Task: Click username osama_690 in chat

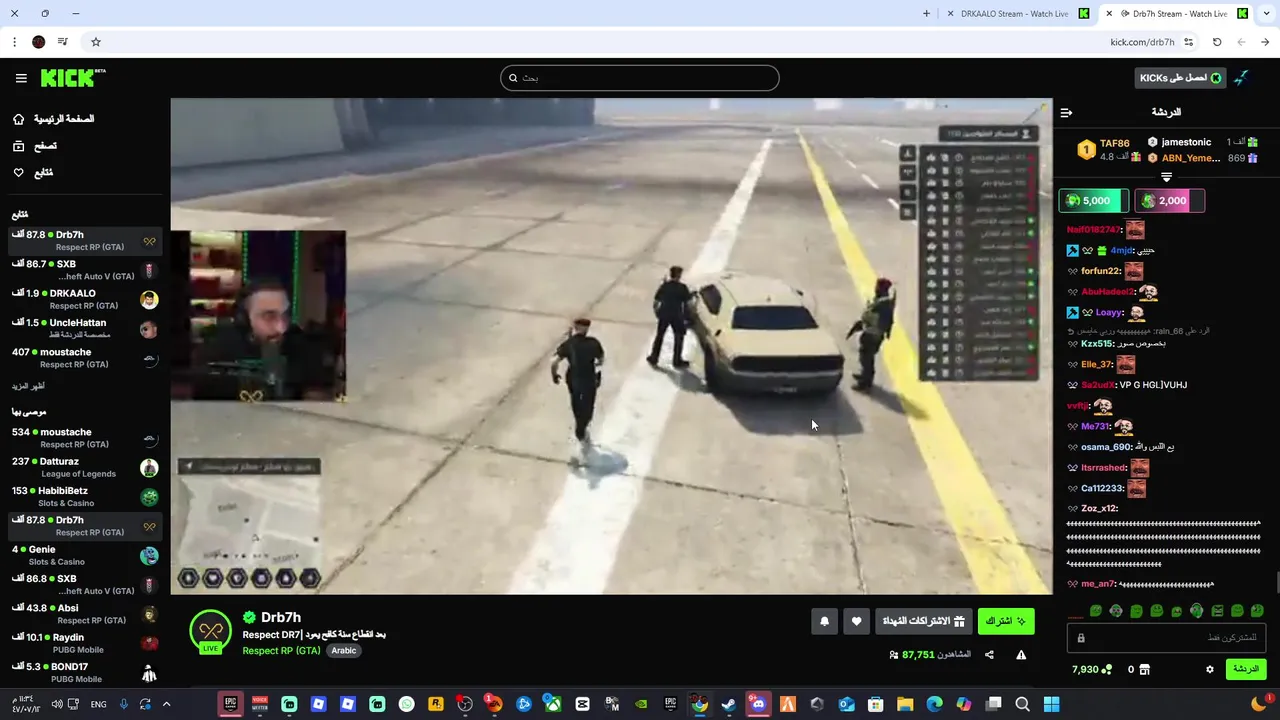Action: [1106, 447]
